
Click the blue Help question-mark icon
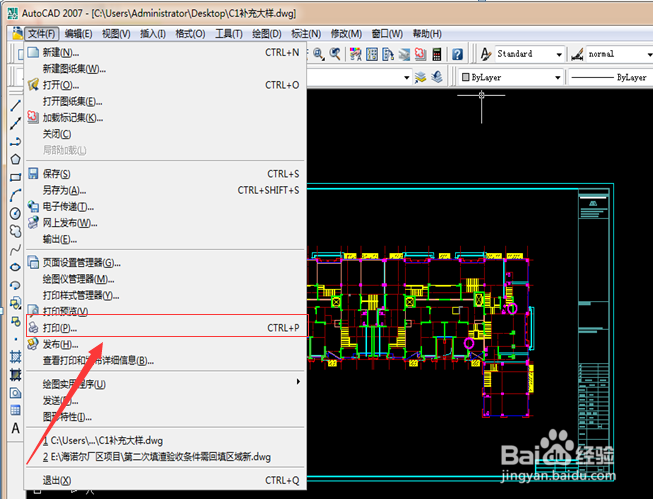click(457, 54)
